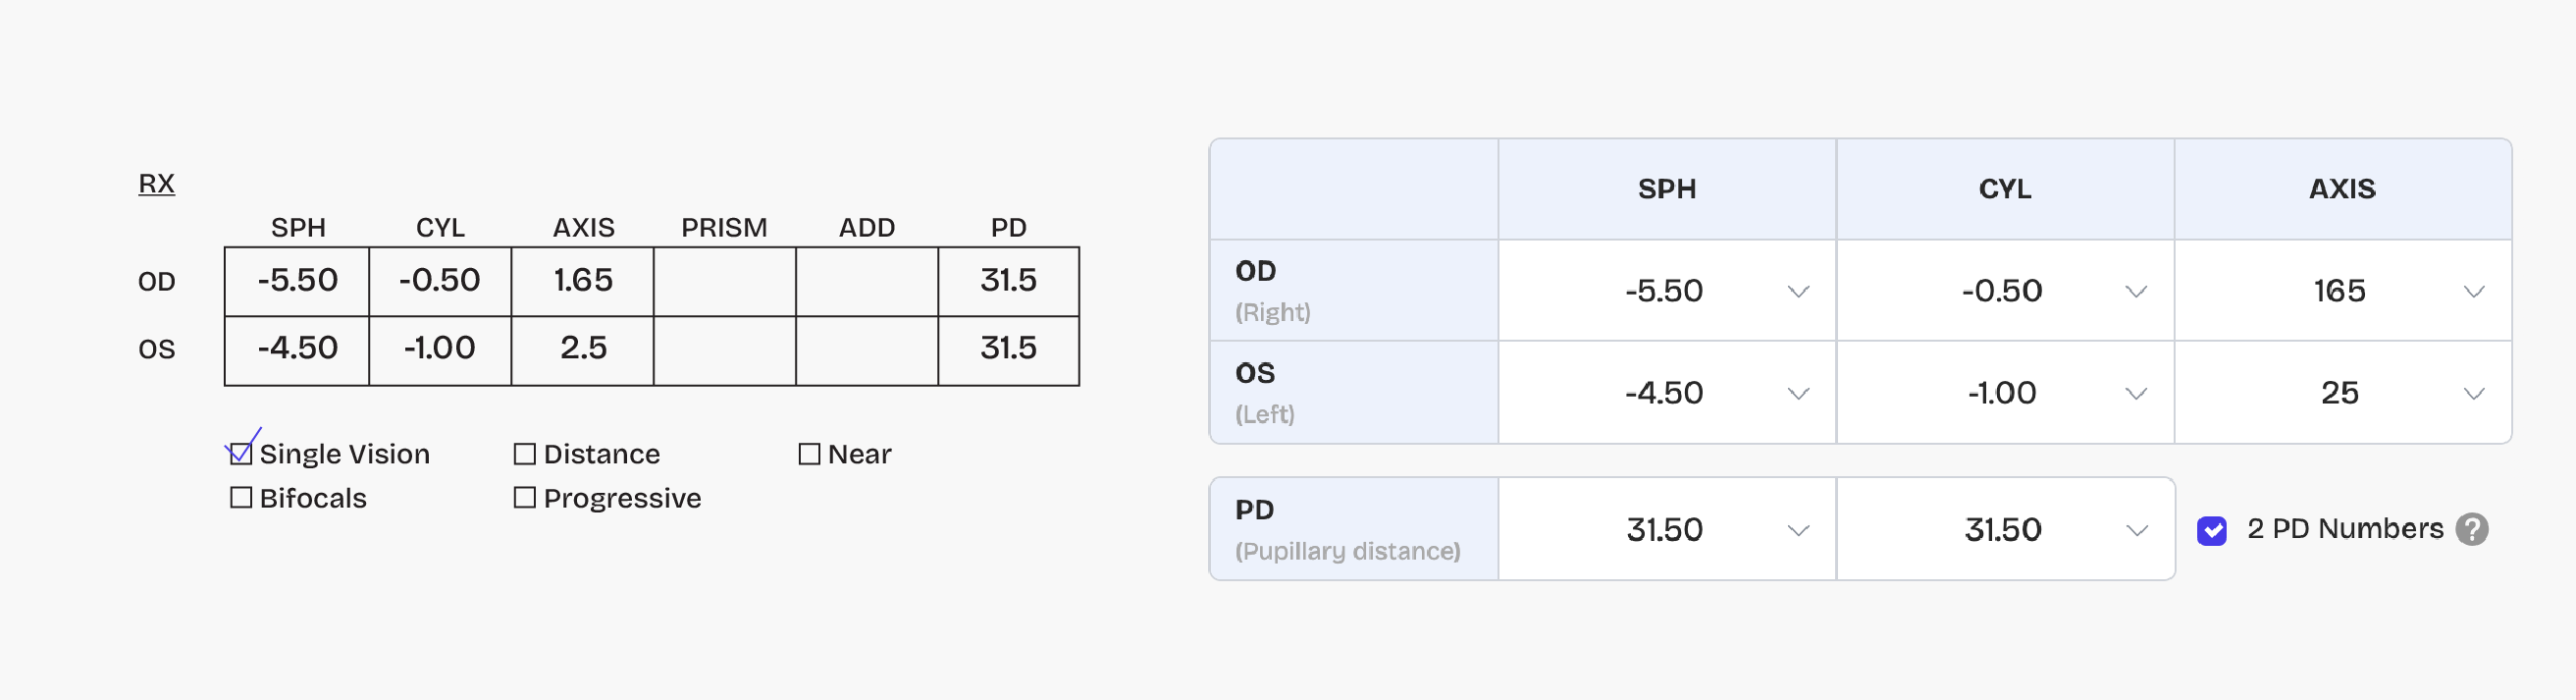Enable the Progressive checkbox
This screenshot has width=2576, height=700.
[x=524, y=497]
